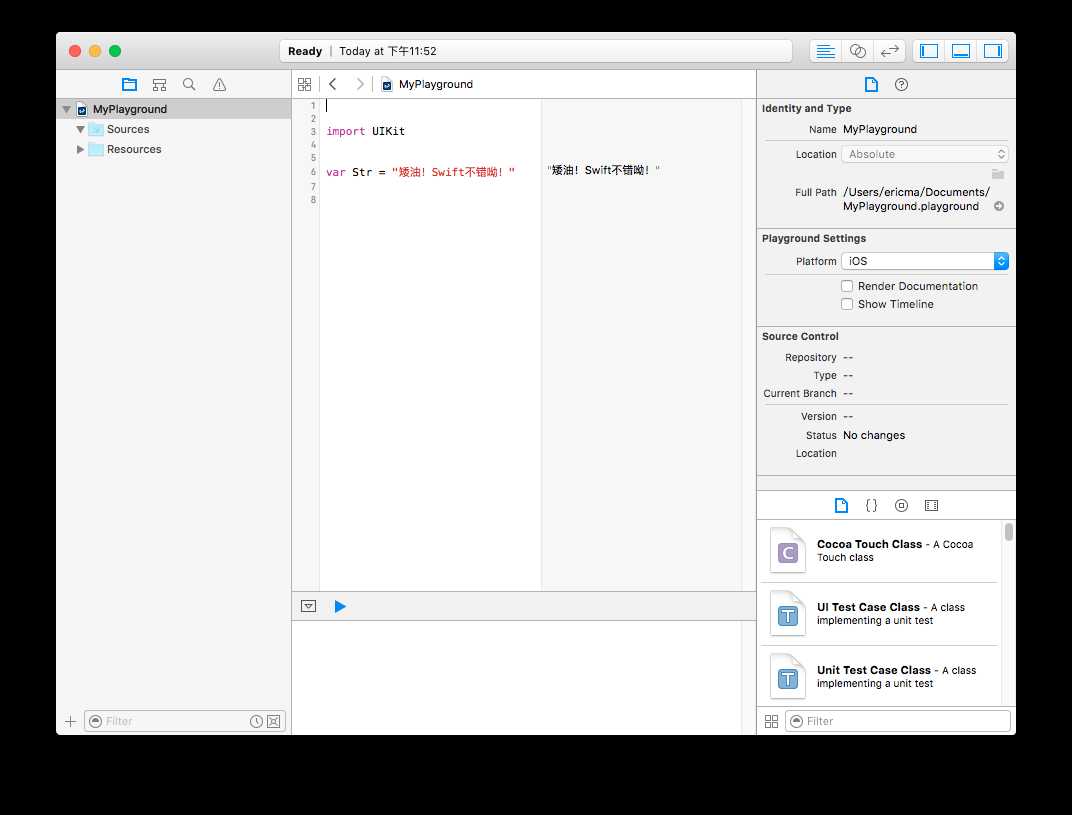Enable Show Timeline checkbox
This screenshot has height=815, width=1072.
(847, 304)
